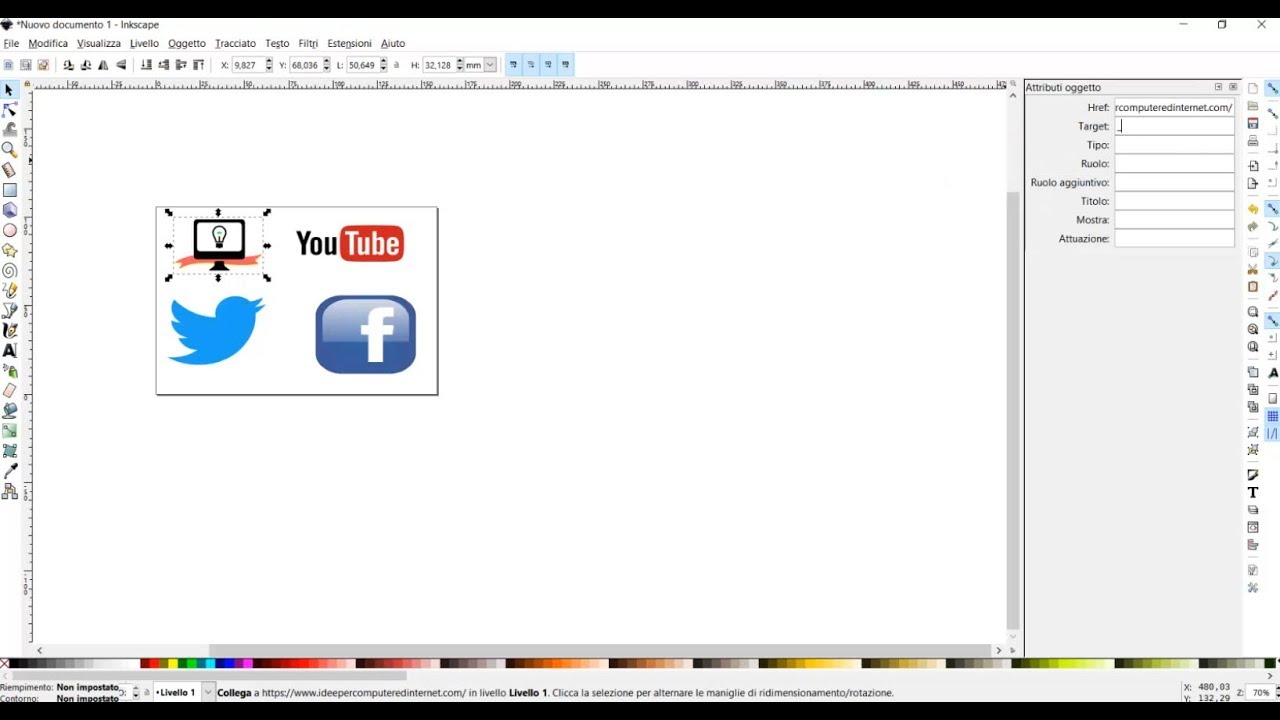The height and width of the screenshot is (720, 1280).
Task: Select the Gradient tool
Action: click(x=9, y=431)
